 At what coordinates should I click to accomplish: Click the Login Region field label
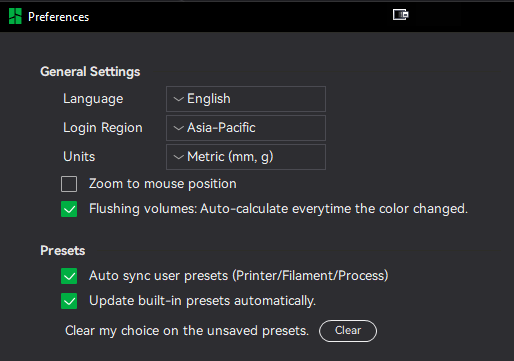pyautogui.click(x=103, y=128)
